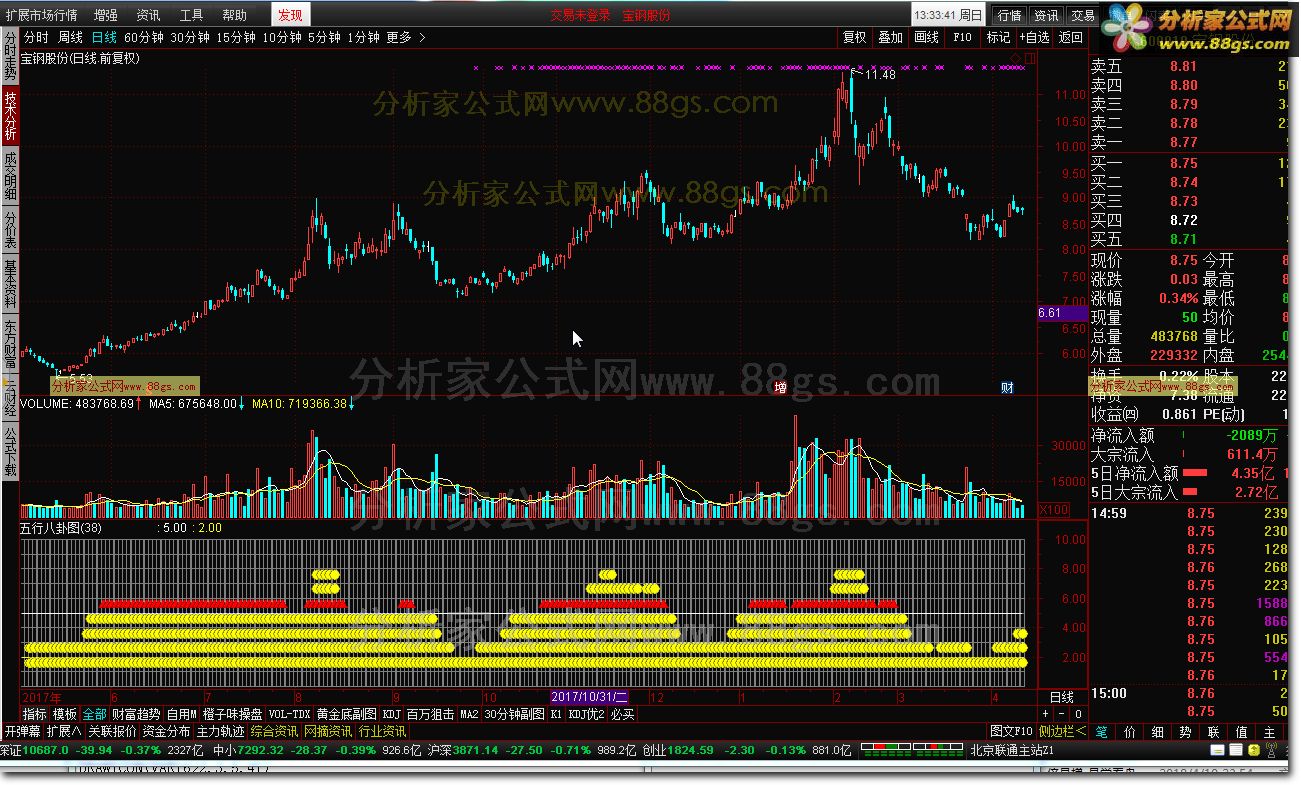The width and height of the screenshot is (1301, 785).
Task: Open the 增强 menu
Action: pyautogui.click(x=105, y=15)
